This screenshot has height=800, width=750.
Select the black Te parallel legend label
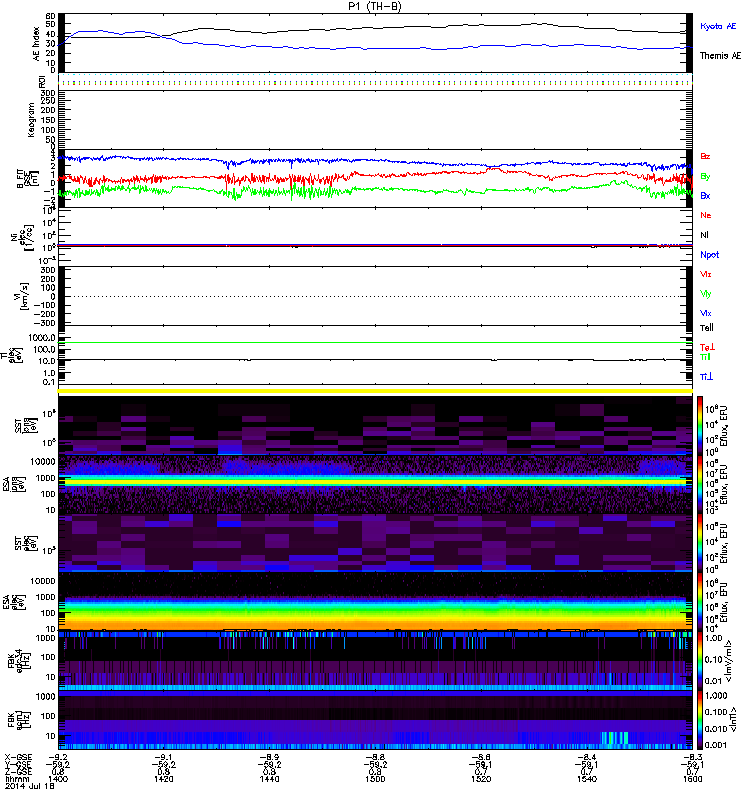coord(707,328)
